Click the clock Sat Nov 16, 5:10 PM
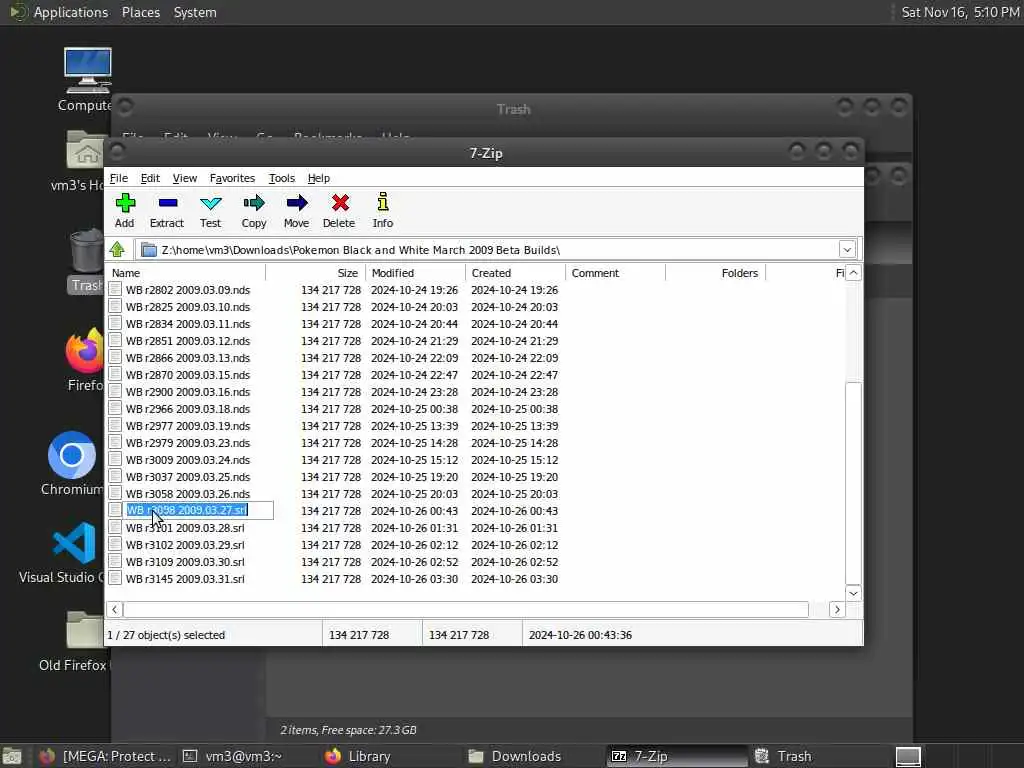 click(x=960, y=12)
